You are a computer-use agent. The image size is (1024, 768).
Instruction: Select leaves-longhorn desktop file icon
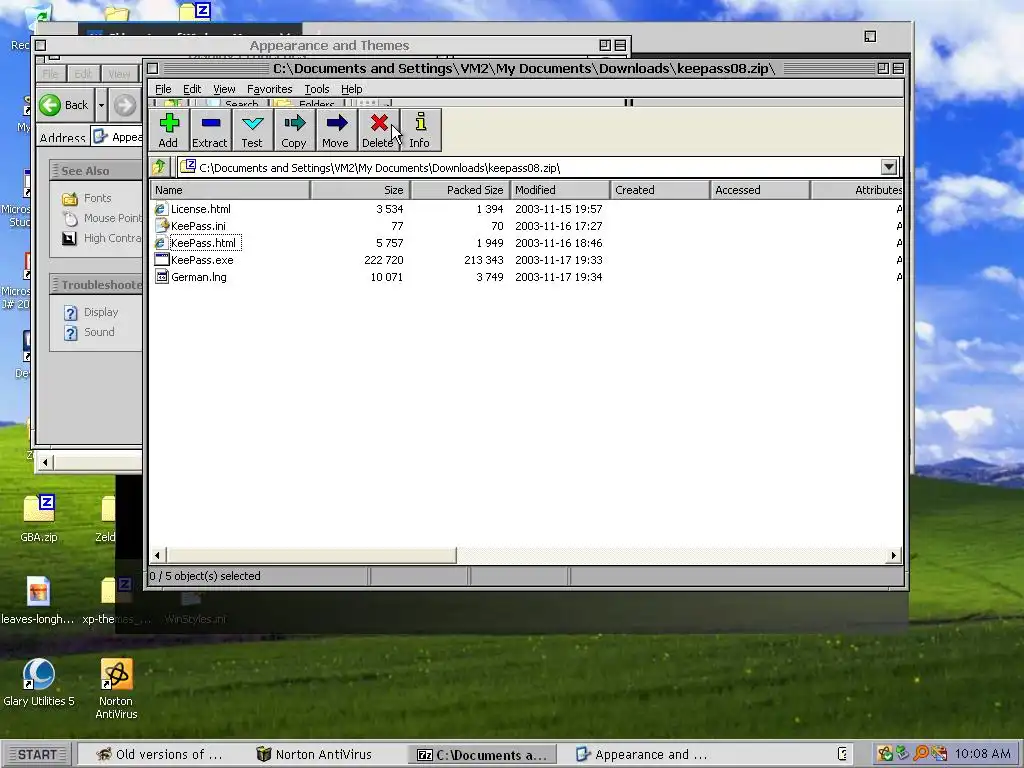click(x=37, y=601)
